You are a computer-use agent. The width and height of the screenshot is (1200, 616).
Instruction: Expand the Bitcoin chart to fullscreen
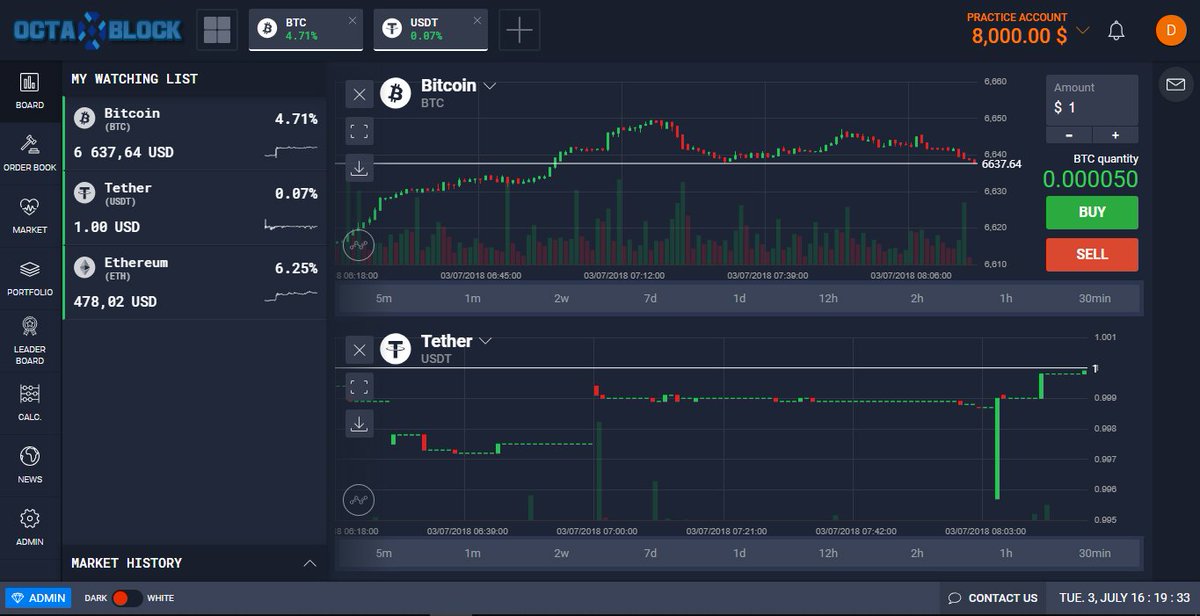360,131
